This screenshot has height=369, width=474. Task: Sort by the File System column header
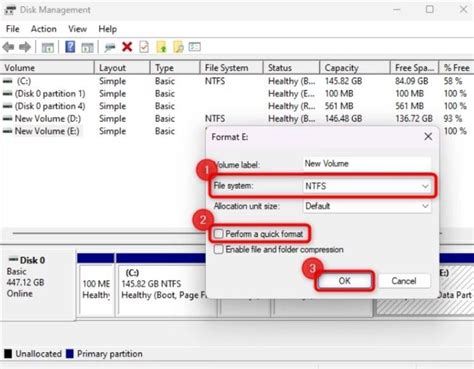(x=231, y=68)
